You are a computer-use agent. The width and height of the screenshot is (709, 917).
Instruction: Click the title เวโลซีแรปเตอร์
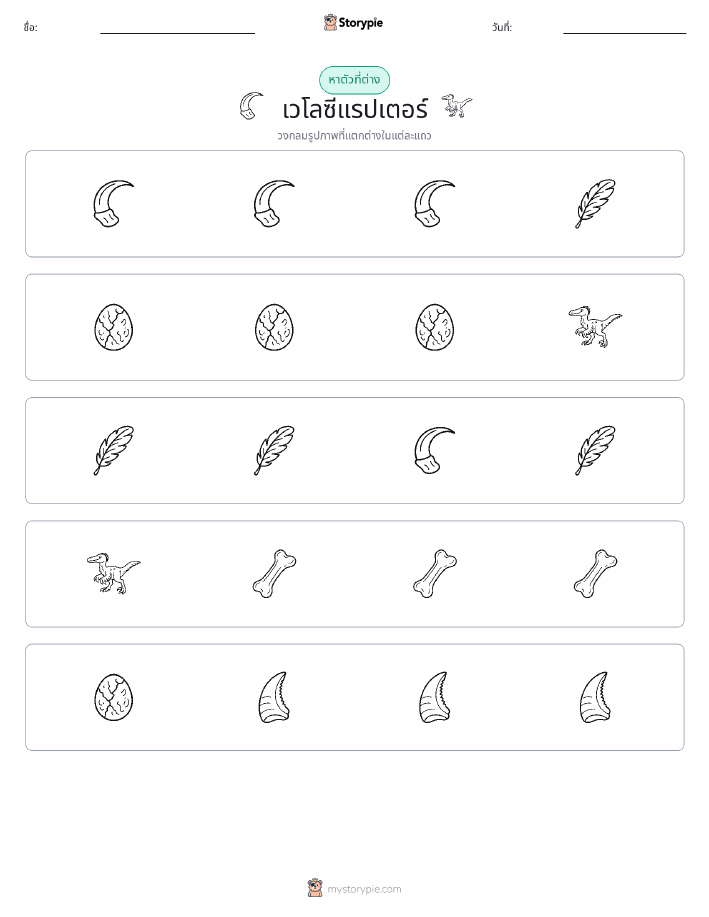(x=355, y=109)
